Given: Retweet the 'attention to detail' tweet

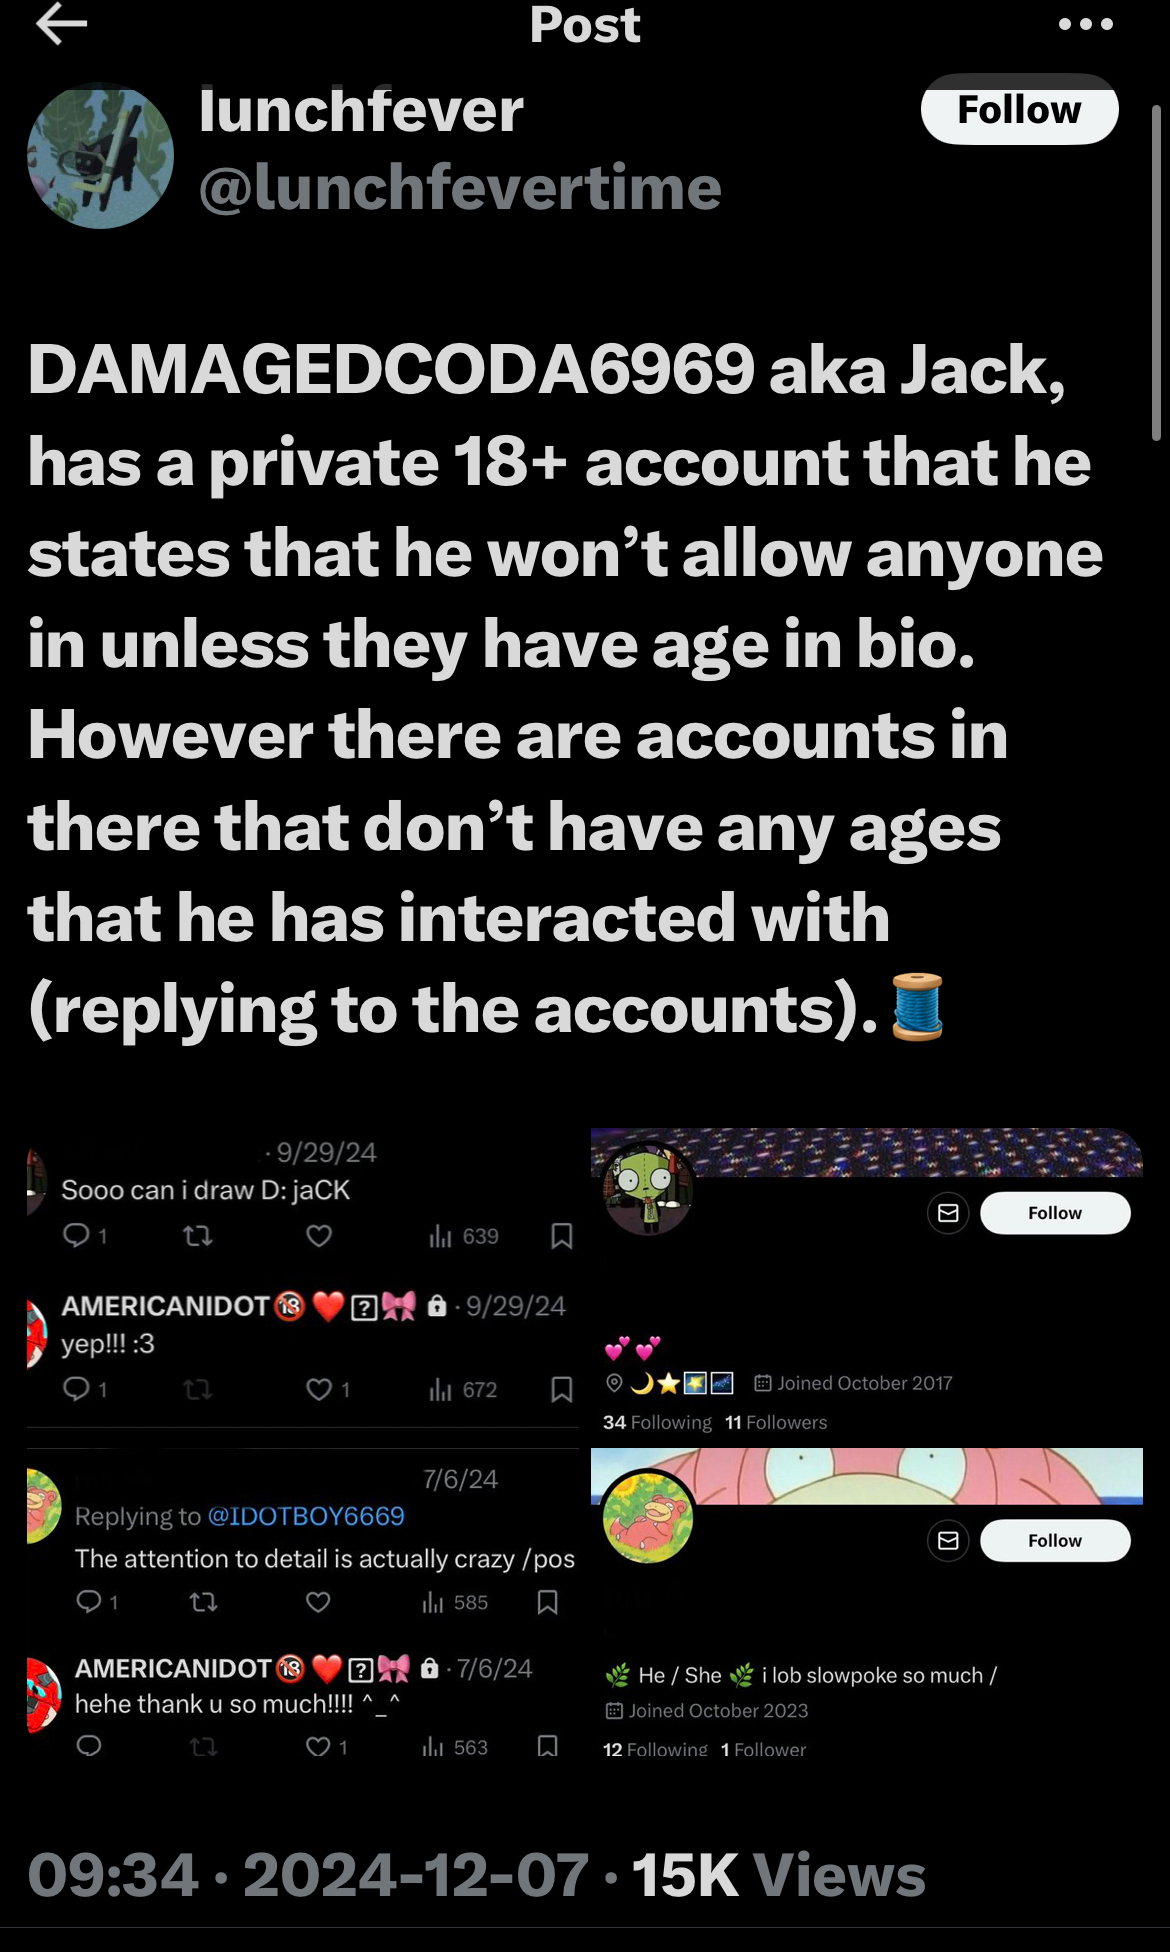Looking at the screenshot, I should [x=203, y=1602].
